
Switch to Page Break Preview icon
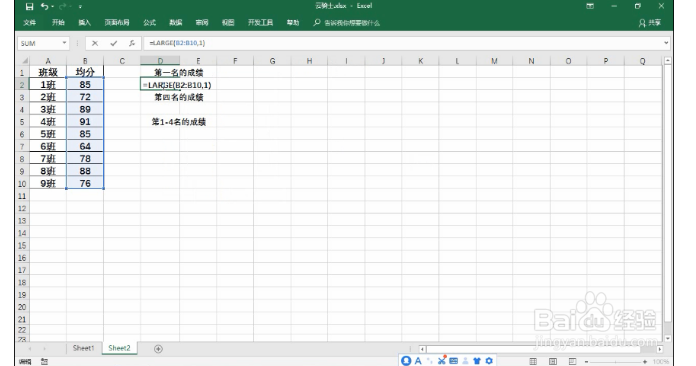pos(572,361)
